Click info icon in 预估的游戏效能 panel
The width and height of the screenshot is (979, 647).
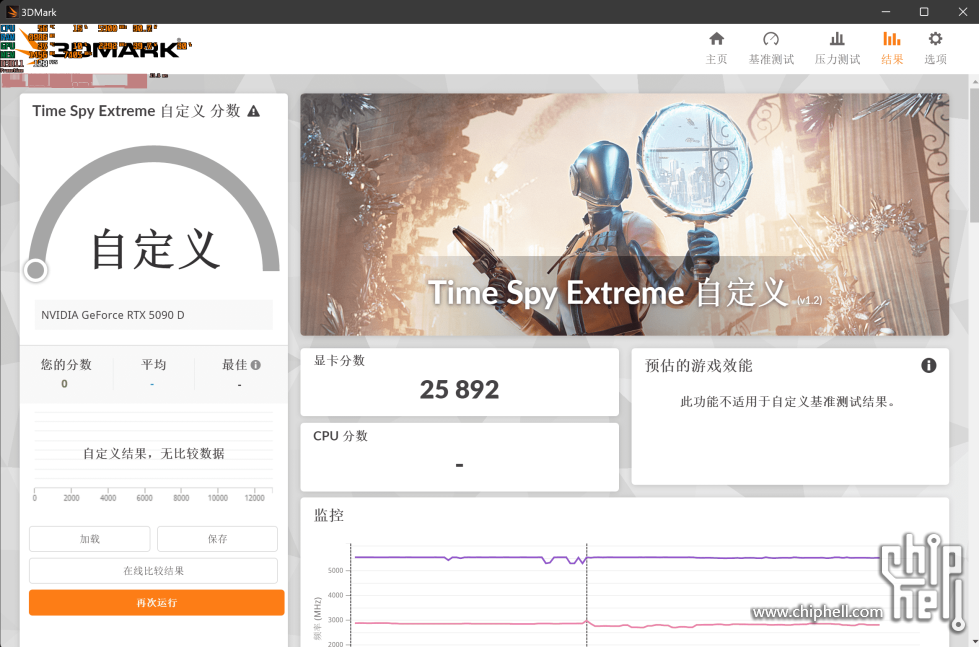(x=928, y=365)
